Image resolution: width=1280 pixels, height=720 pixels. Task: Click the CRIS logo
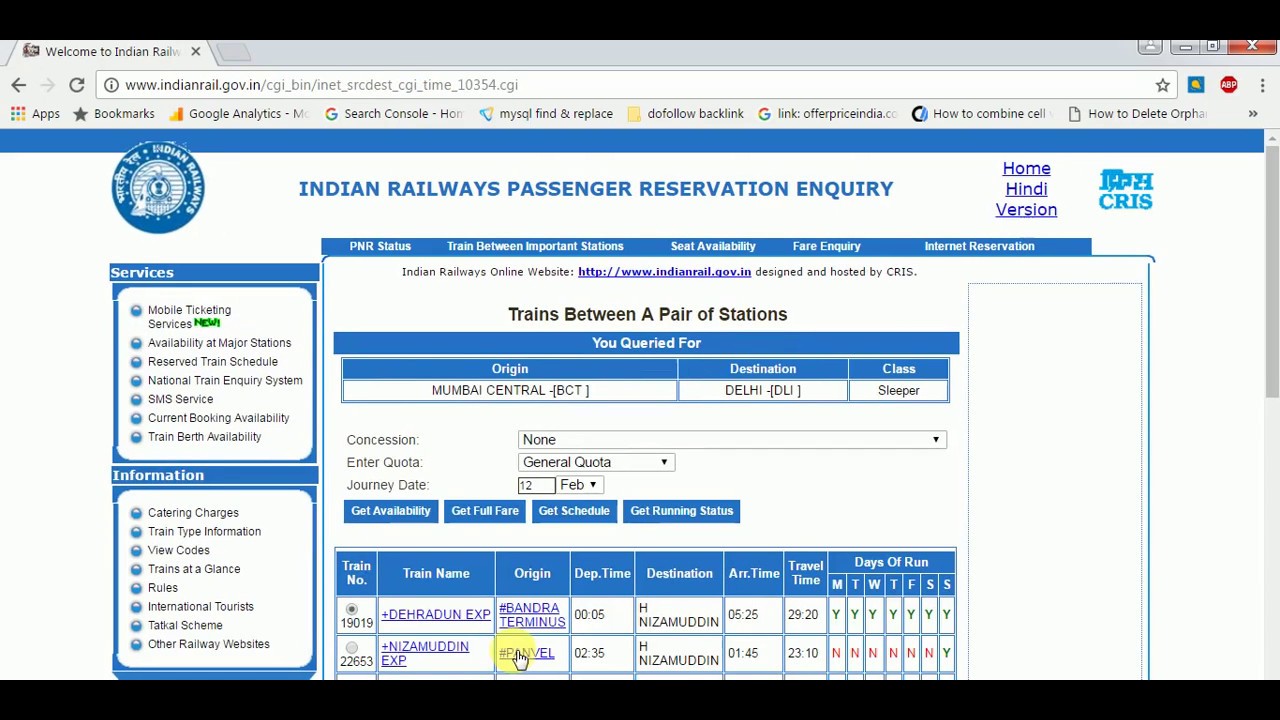pos(1126,190)
